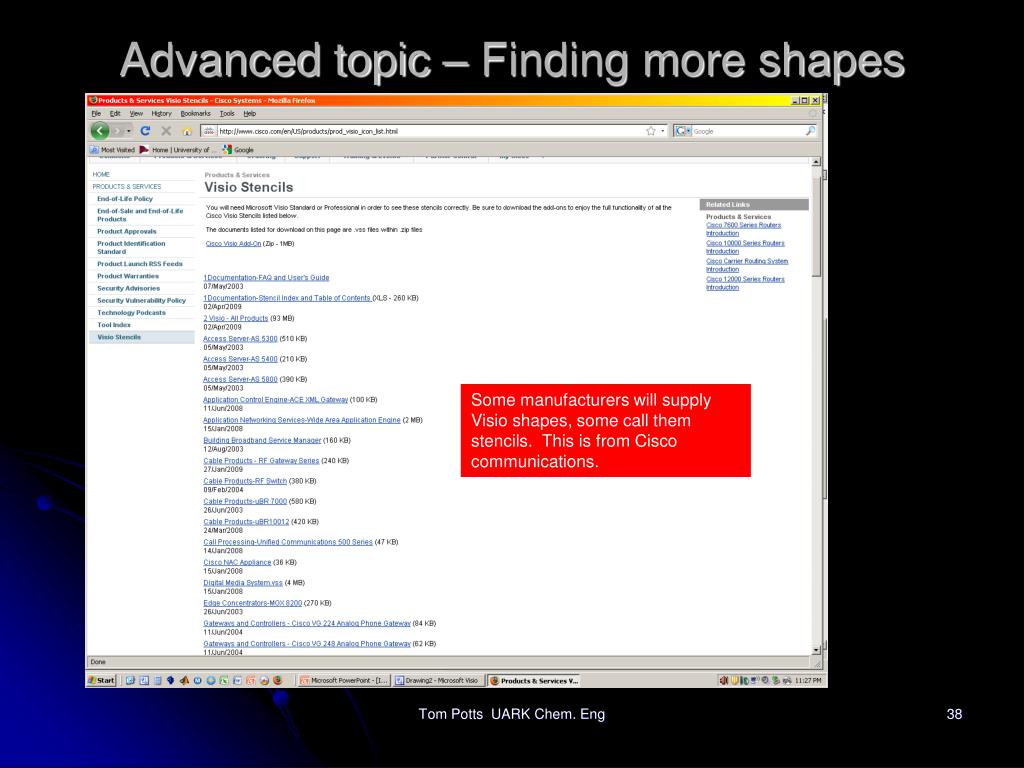Click the green Back arrow button
1024x768 pixels.
[99, 131]
